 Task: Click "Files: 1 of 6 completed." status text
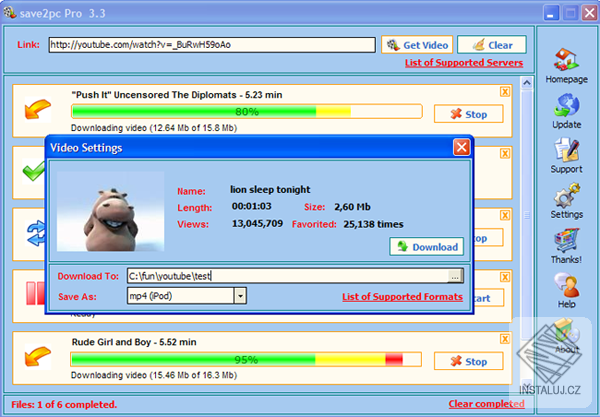coord(64,404)
